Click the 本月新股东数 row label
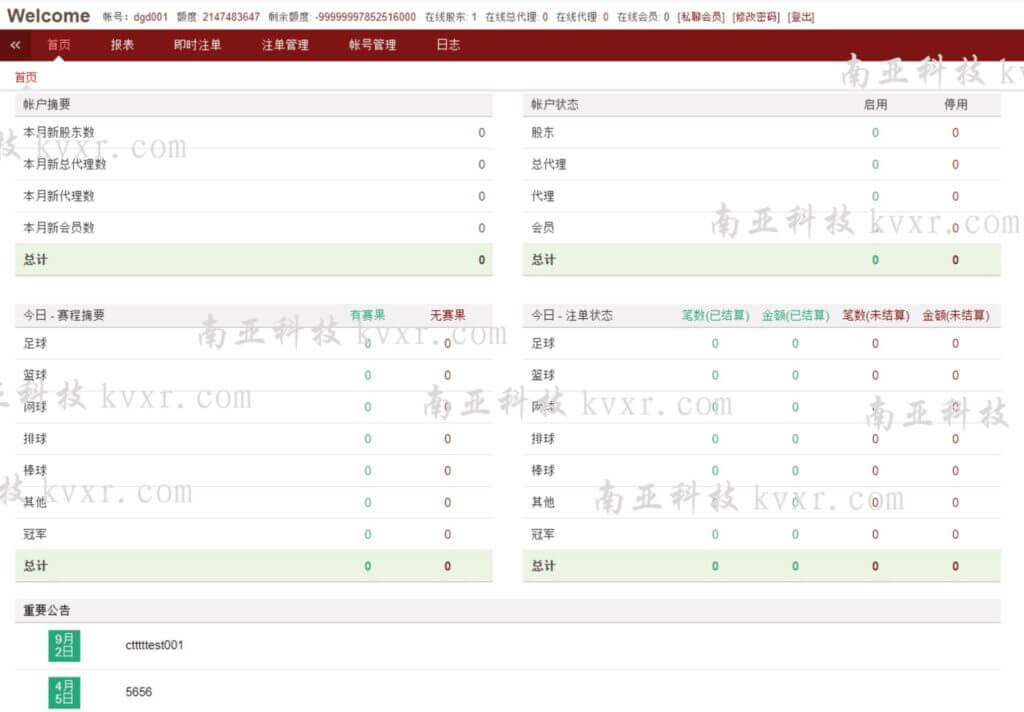 (59, 133)
